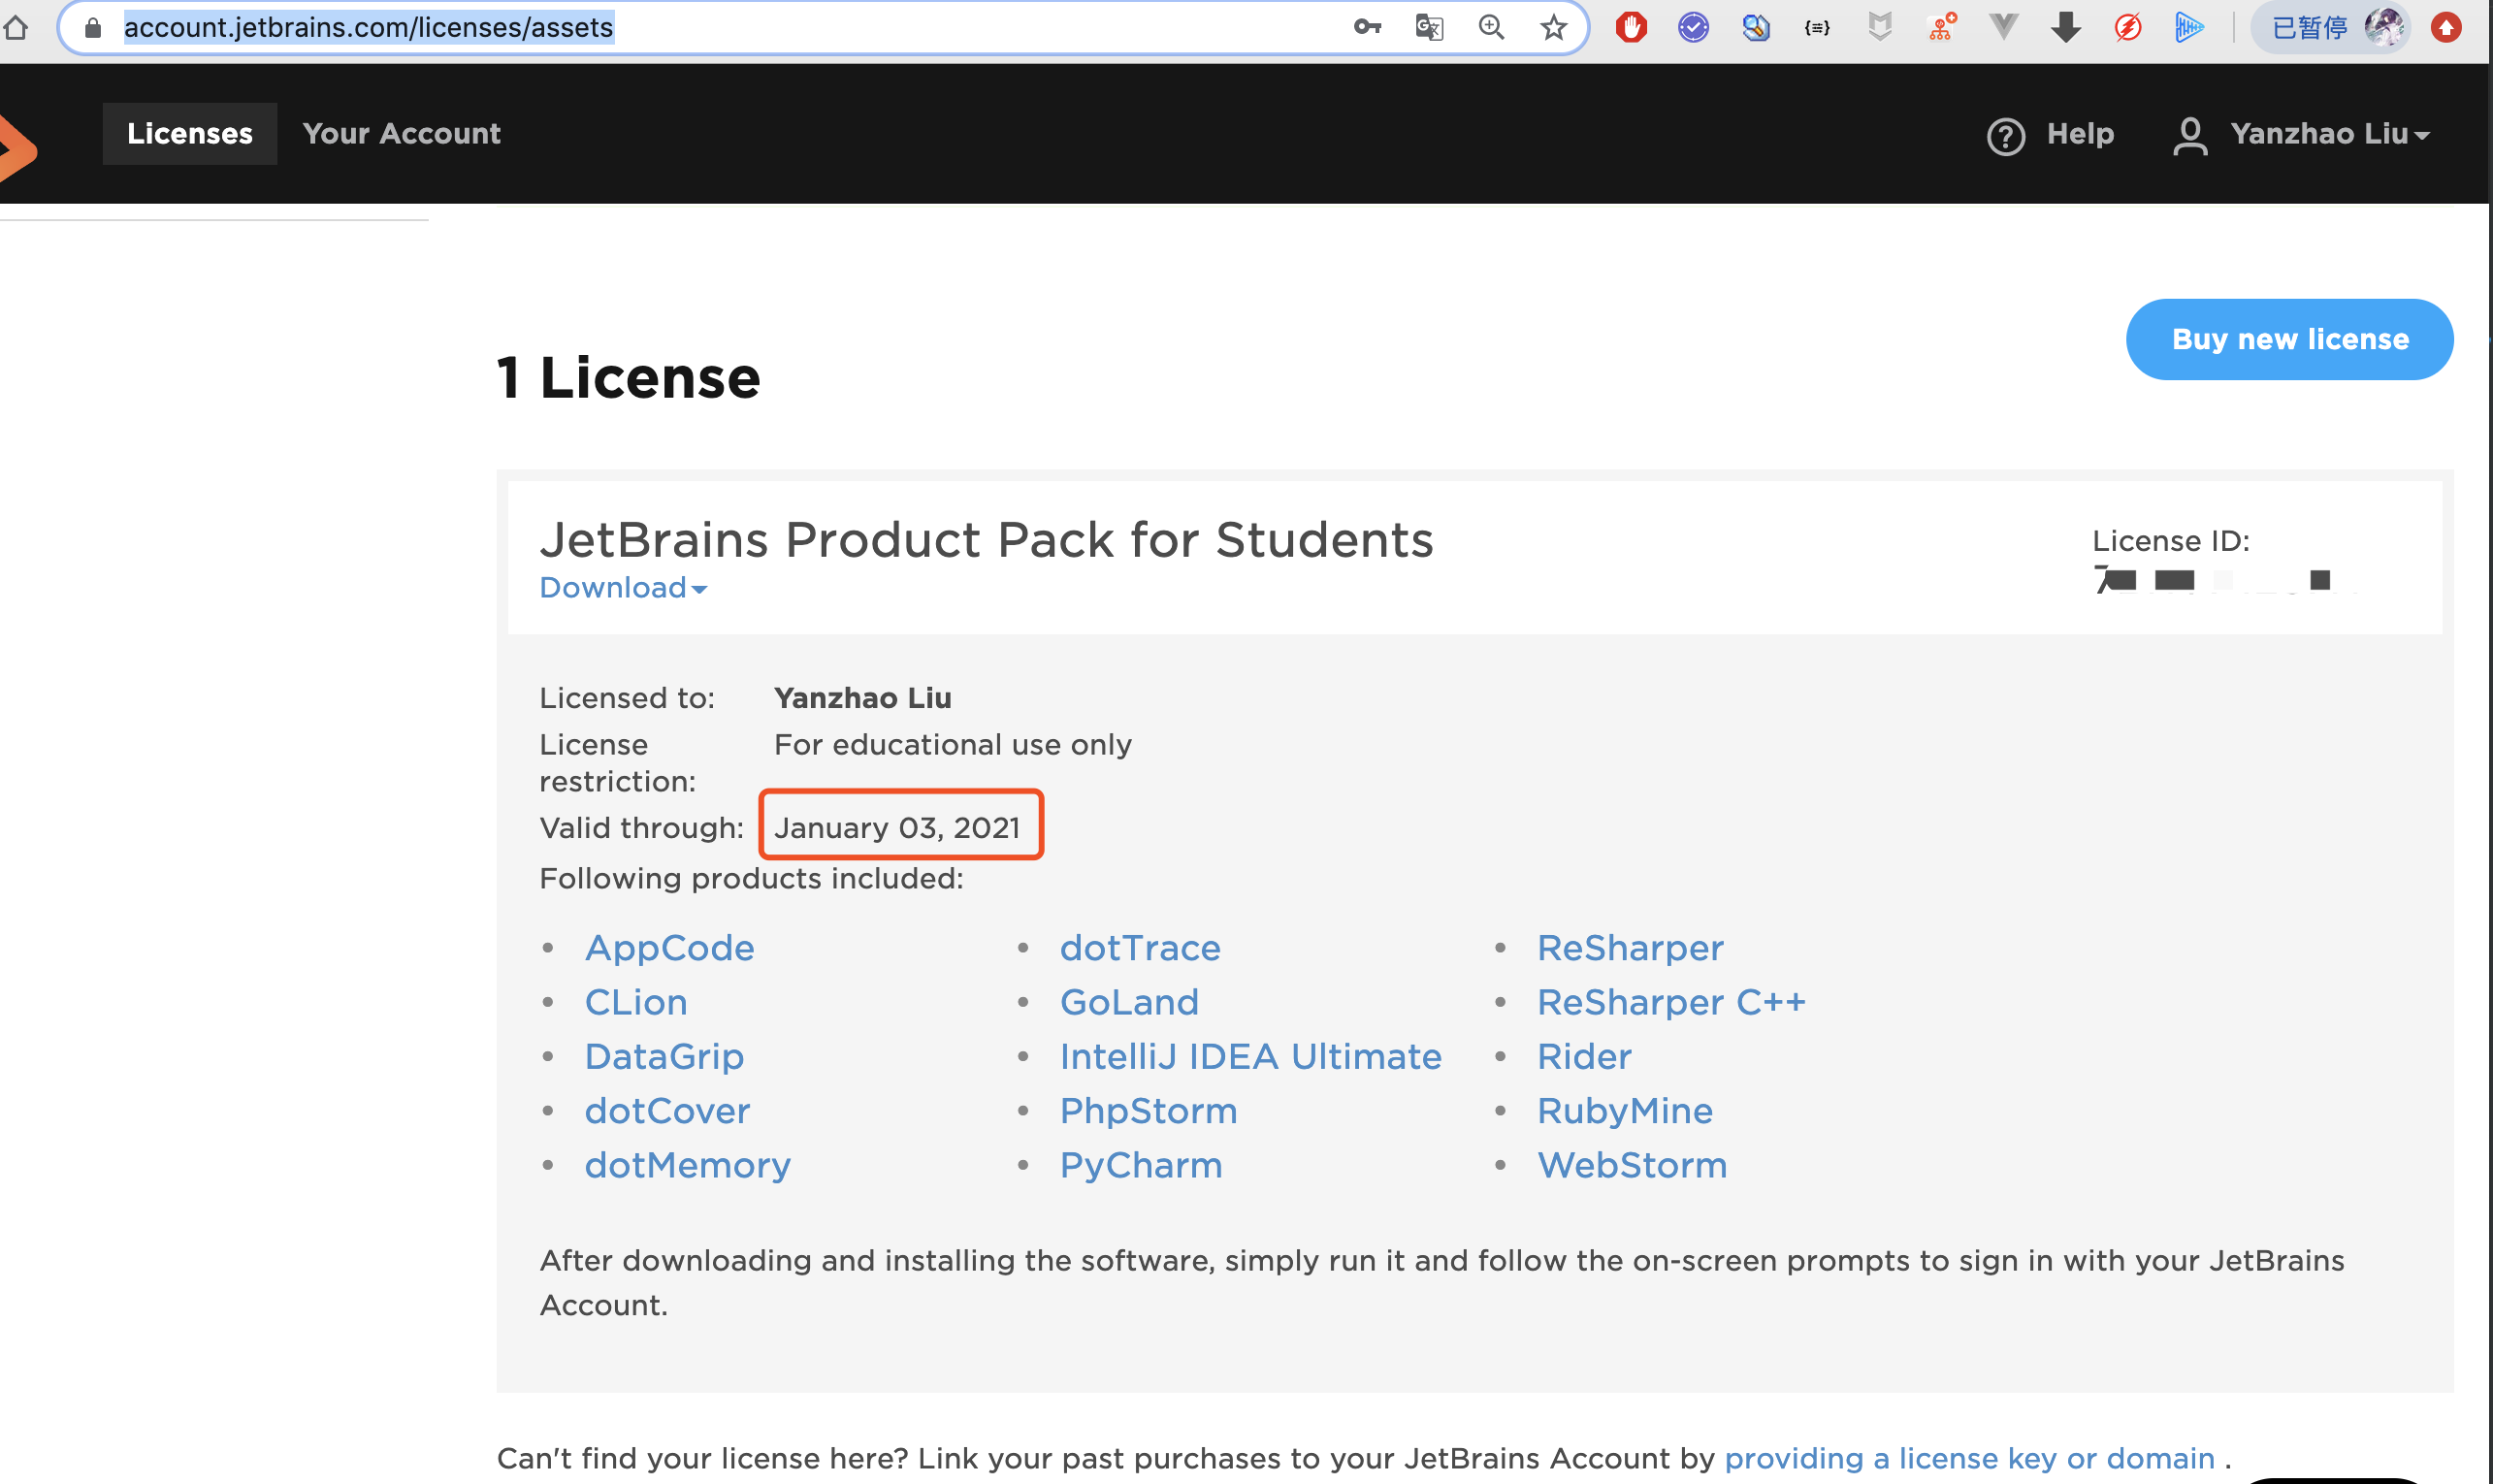
Task: Click the black download arrow extension icon
Action: pyautogui.click(x=2066, y=27)
